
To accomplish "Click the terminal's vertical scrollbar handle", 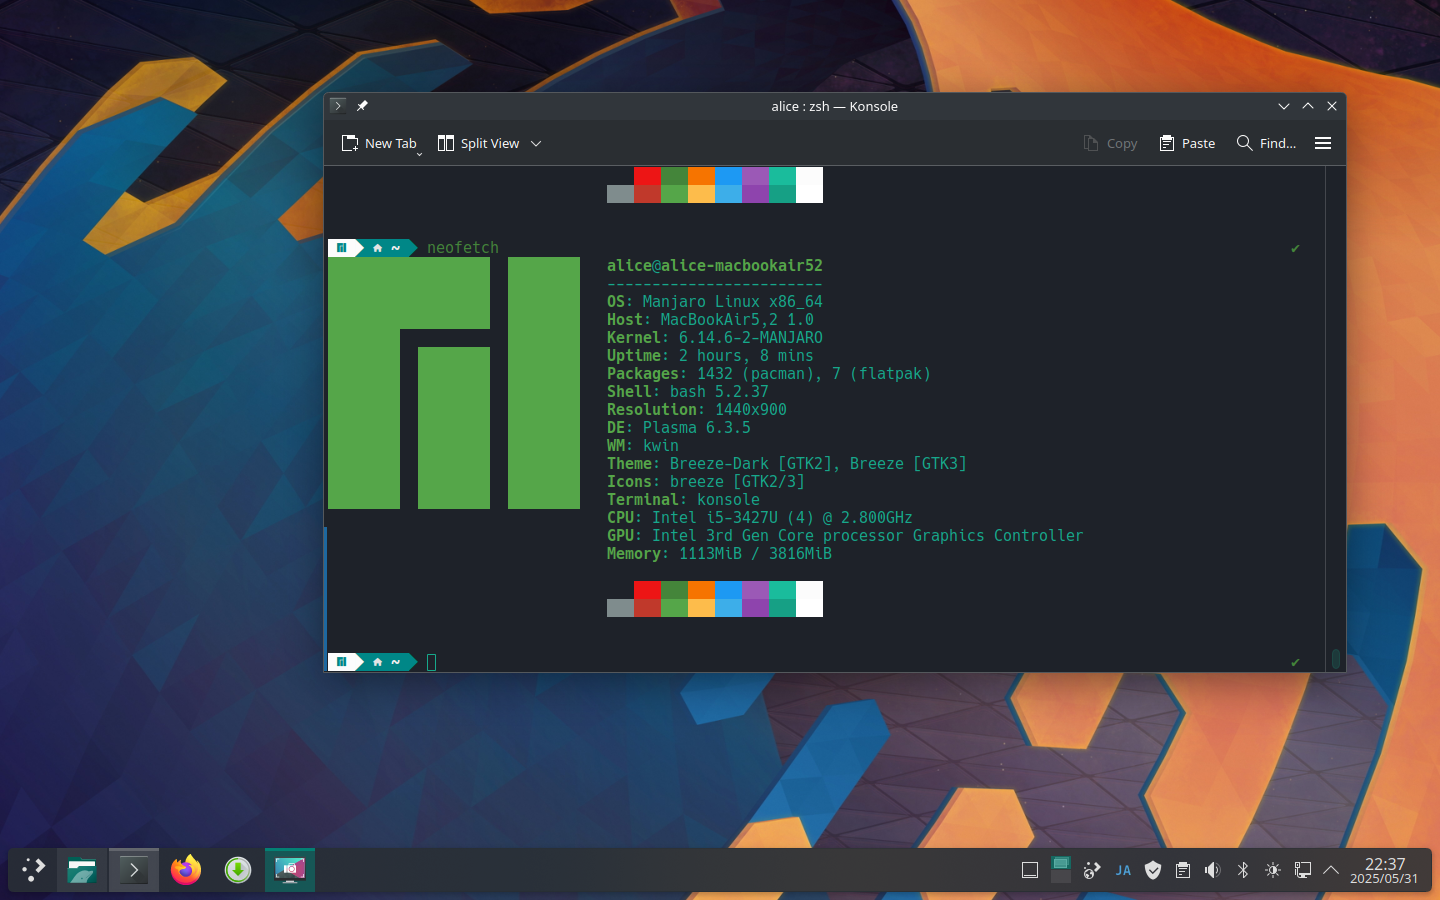I will coord(1336,659).
